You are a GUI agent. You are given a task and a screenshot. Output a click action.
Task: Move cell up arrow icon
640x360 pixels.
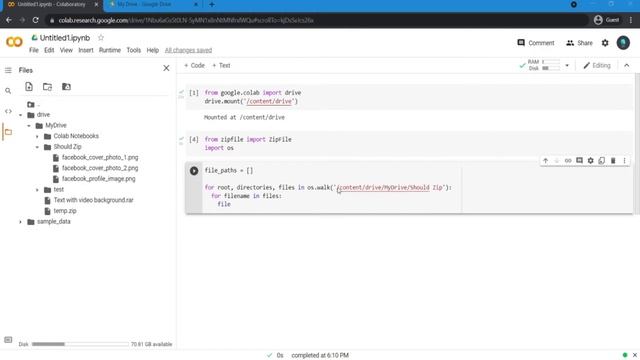pyautogui.click(x=545, y=161)
